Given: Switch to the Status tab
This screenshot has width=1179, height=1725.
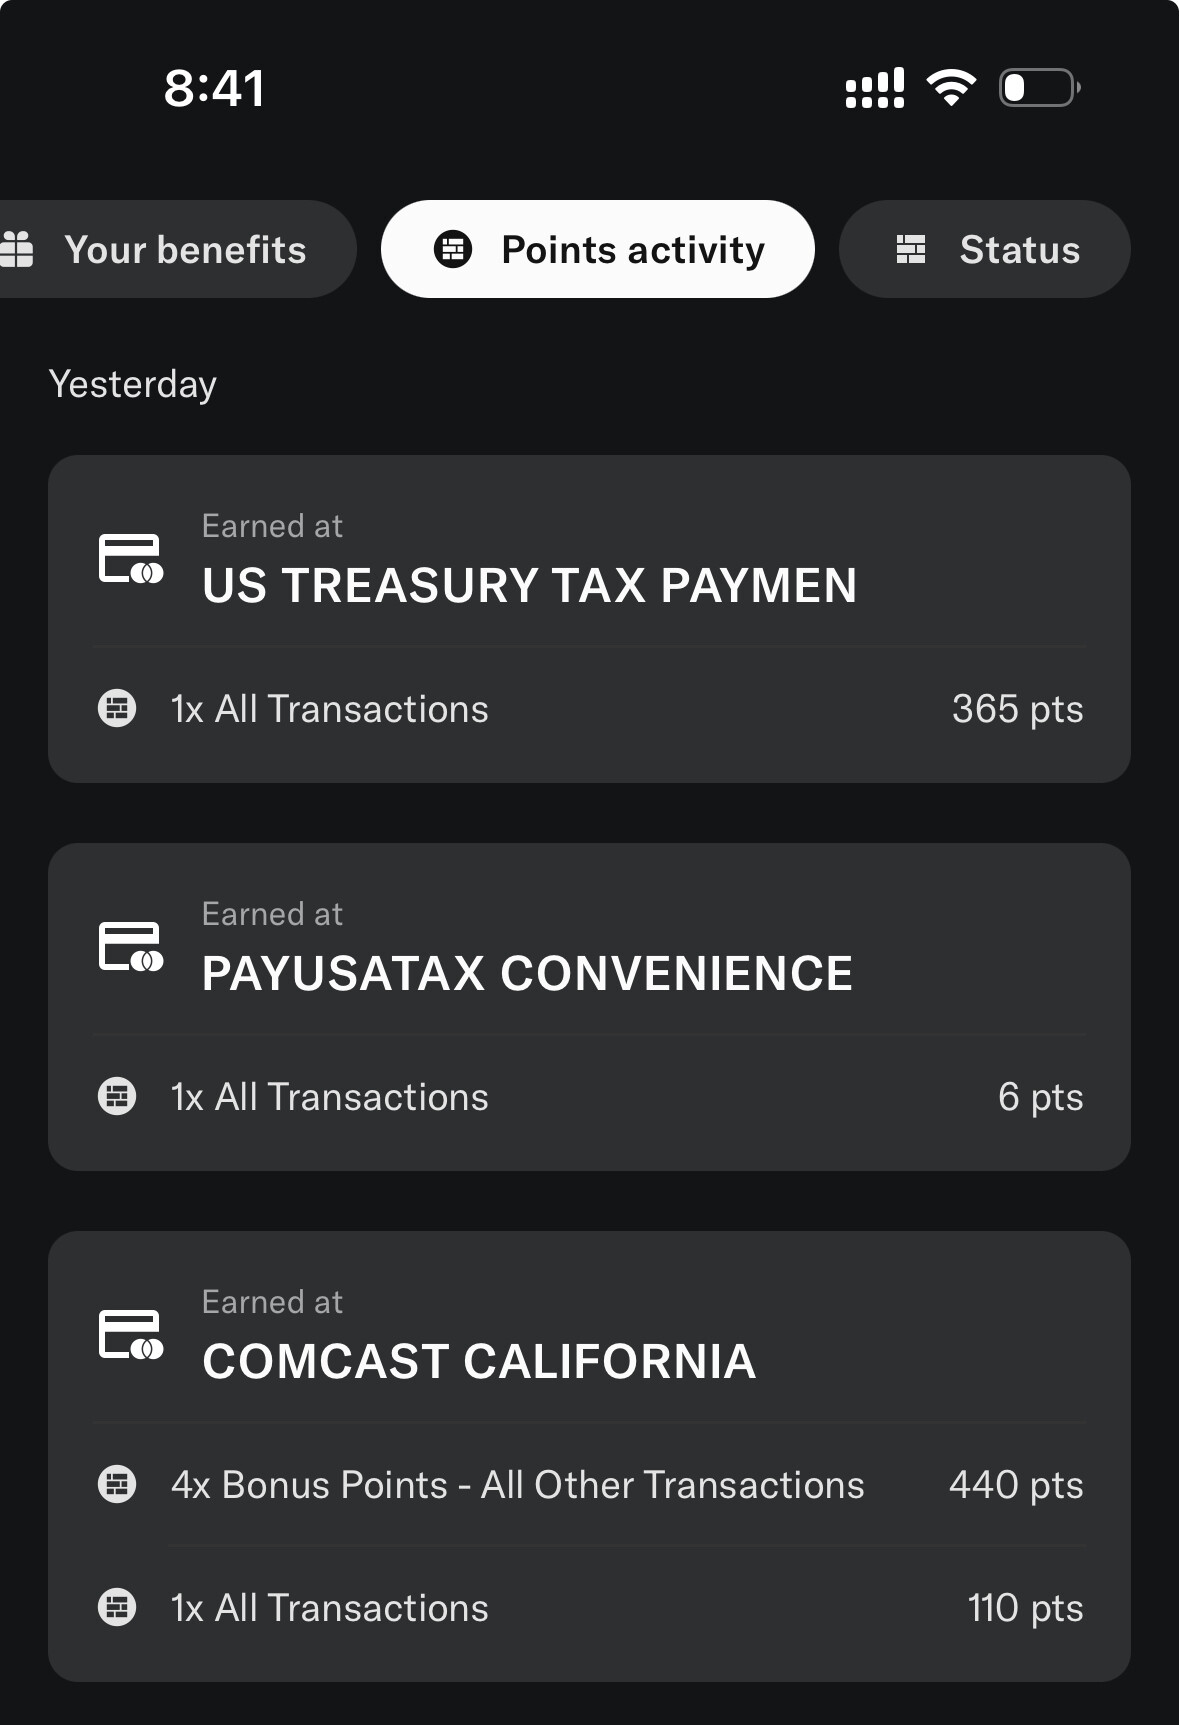Looking at the screenshot, I should [x=985, y=249].
